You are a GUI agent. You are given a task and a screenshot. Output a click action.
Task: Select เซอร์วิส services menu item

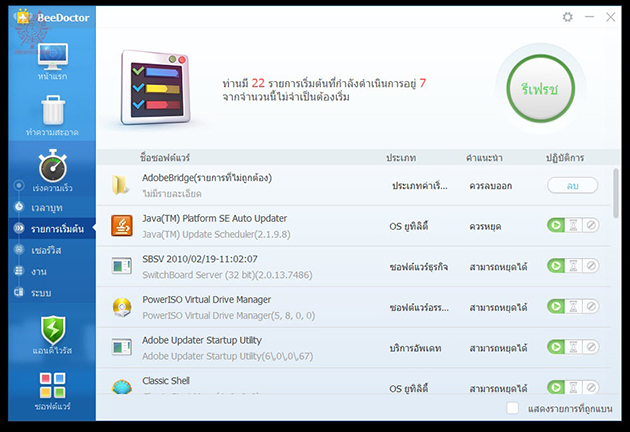(47, 250)
